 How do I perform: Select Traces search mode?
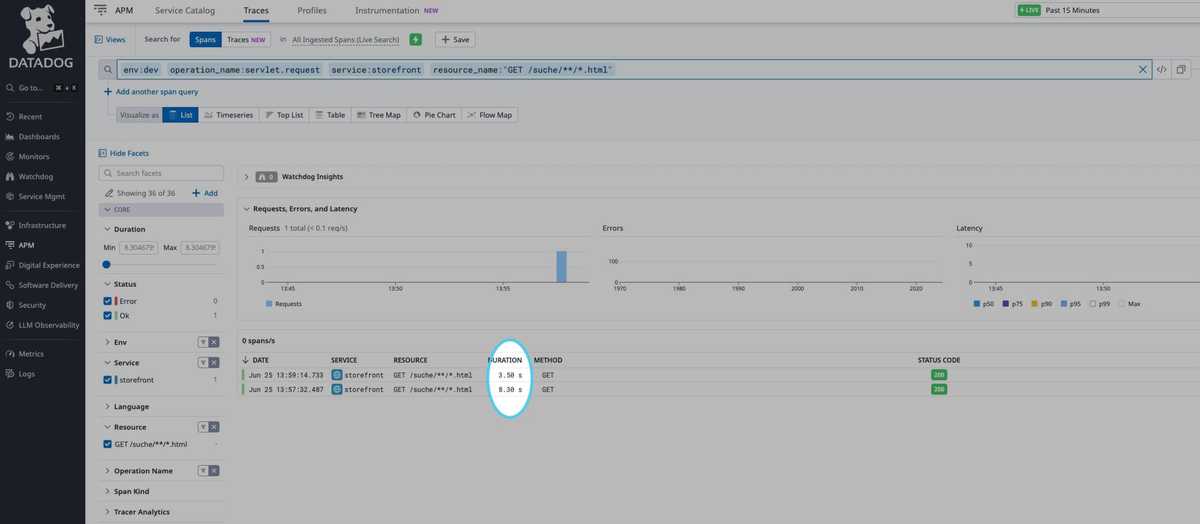click(246, 39)
